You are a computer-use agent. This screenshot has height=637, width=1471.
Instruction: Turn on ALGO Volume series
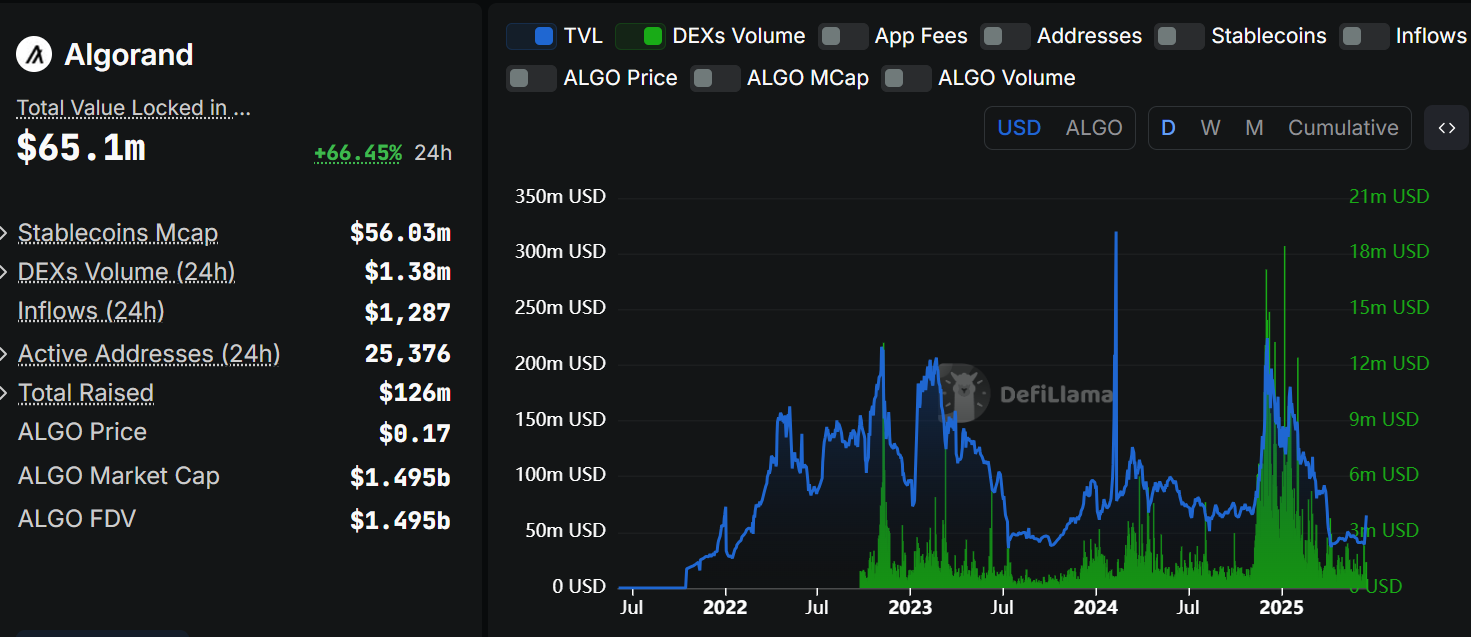906,79
